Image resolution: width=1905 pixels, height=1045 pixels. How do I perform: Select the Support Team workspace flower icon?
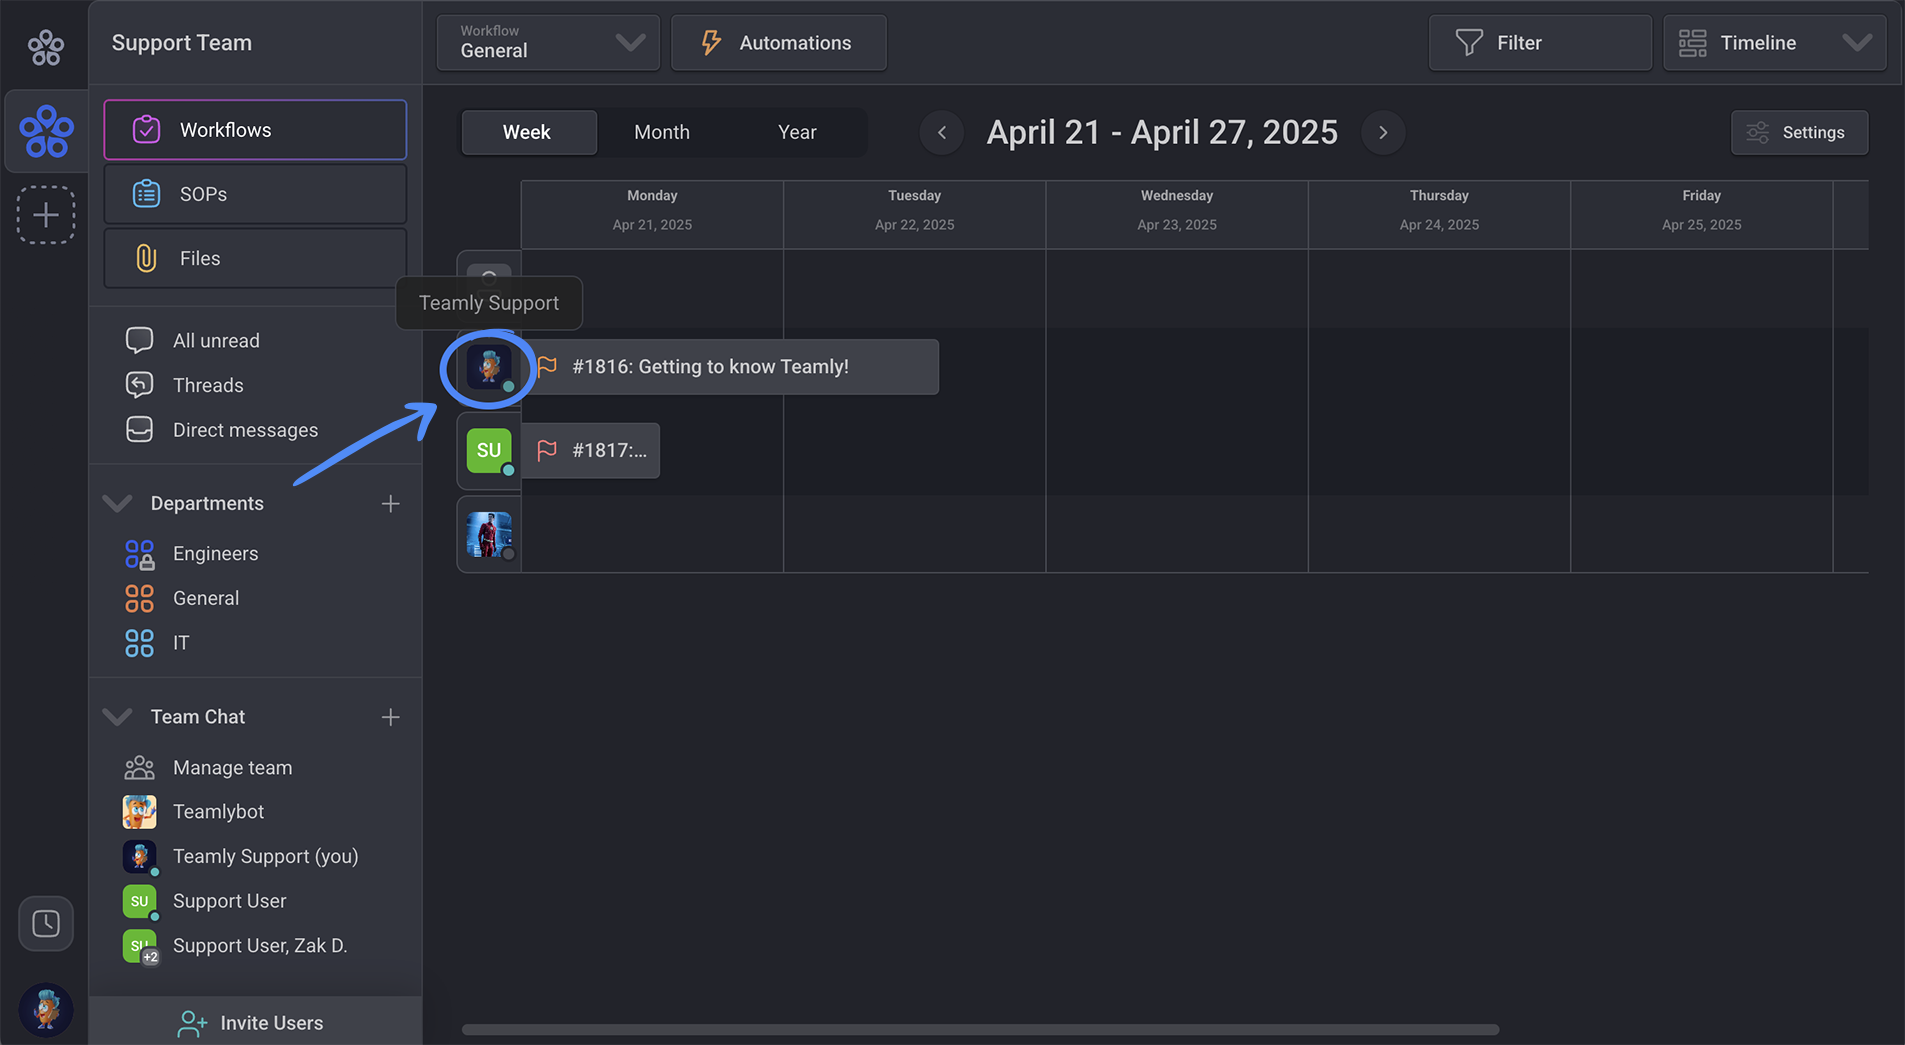(46, 131)
